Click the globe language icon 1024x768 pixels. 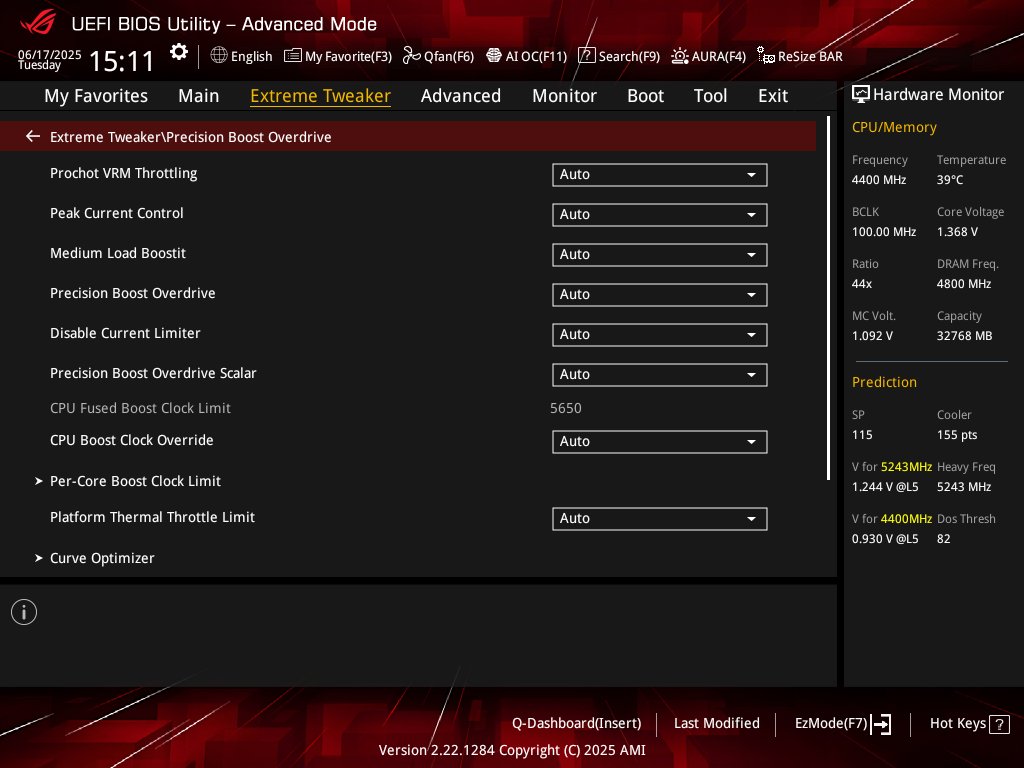click(x=219, y=56)
